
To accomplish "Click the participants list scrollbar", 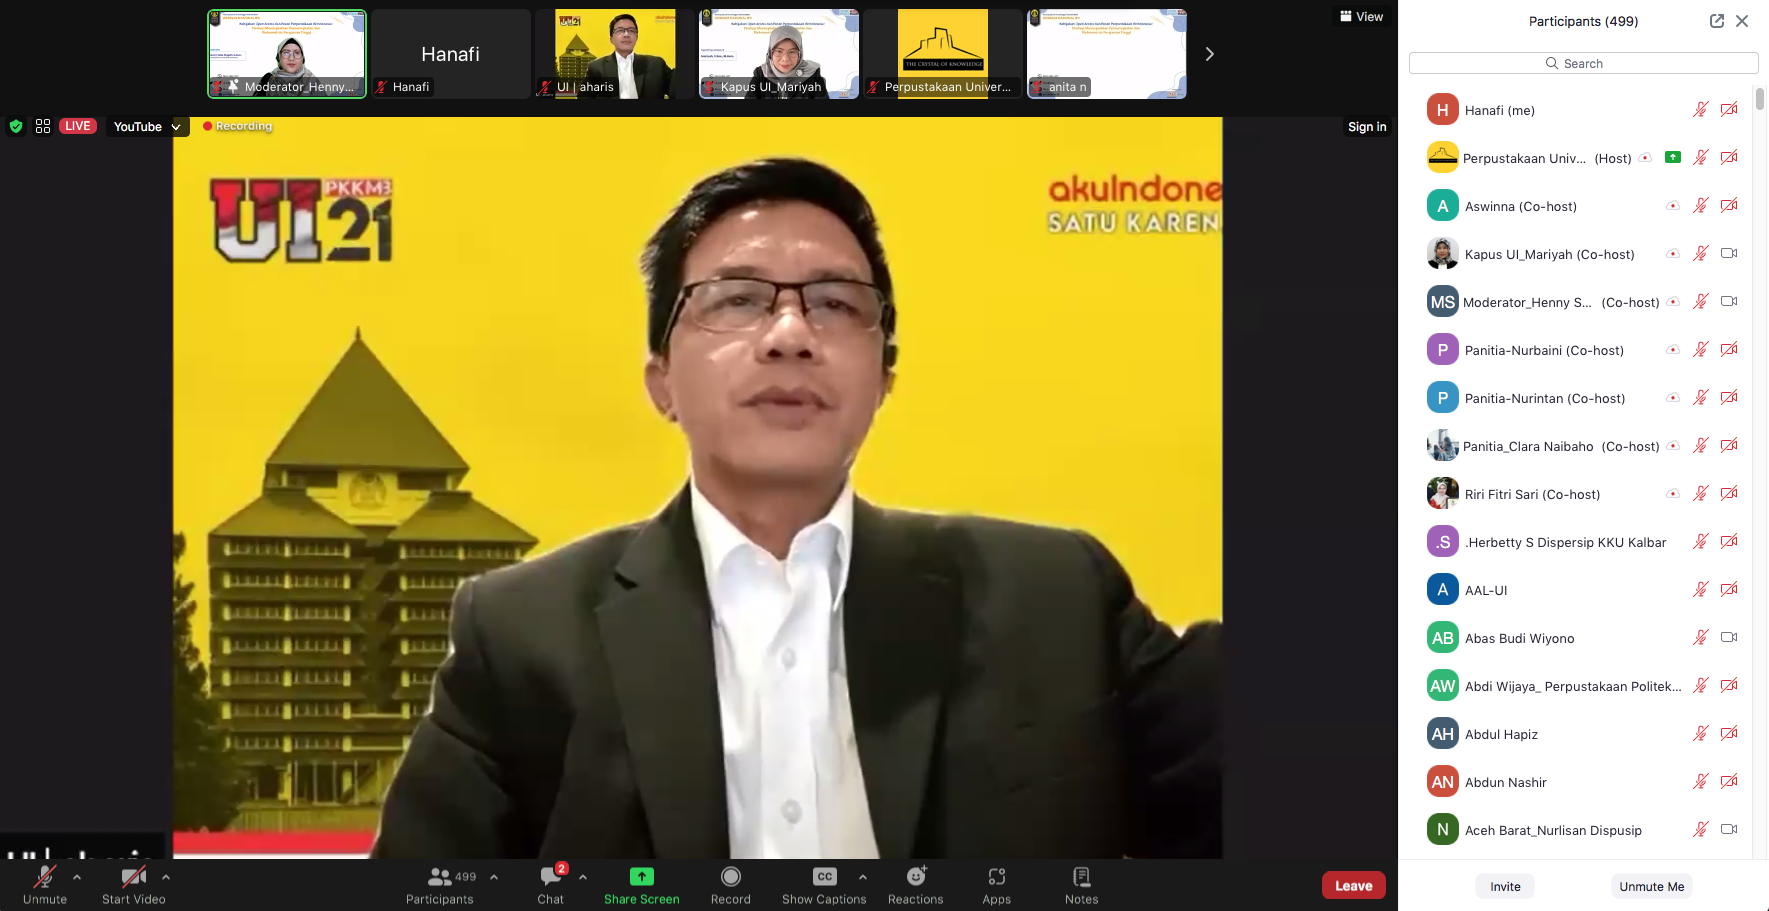I will [x=1759, y=99].
